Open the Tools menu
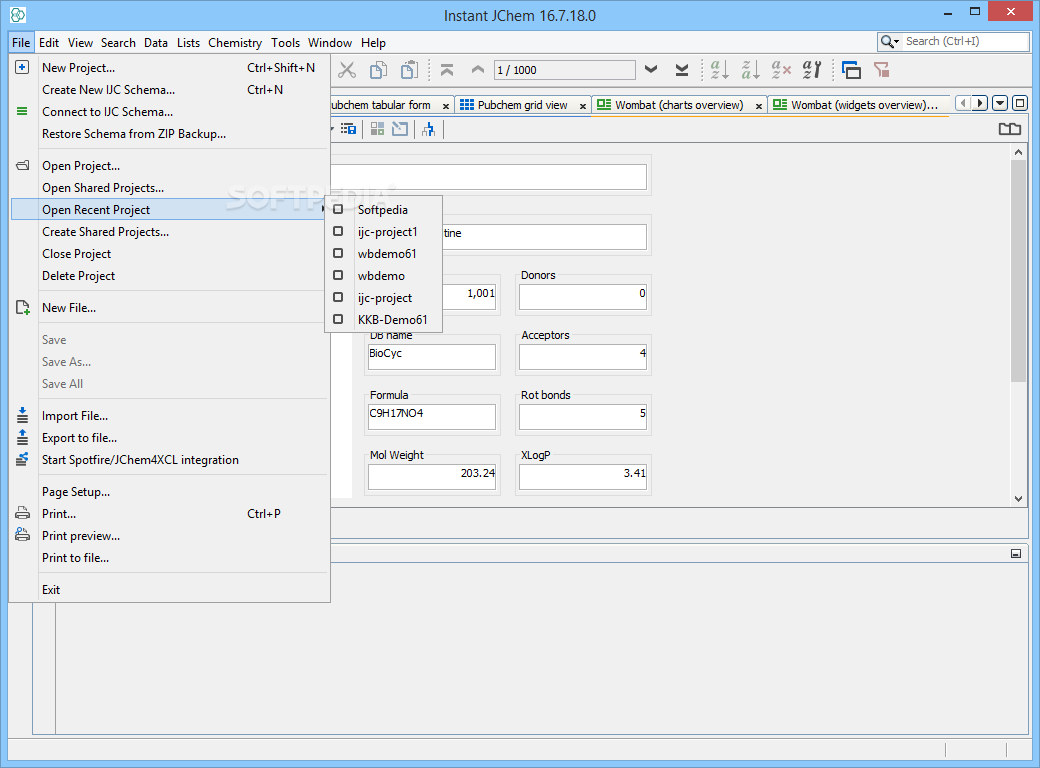This screenshot has height=768, width=1040. click(x=285, y=42)
